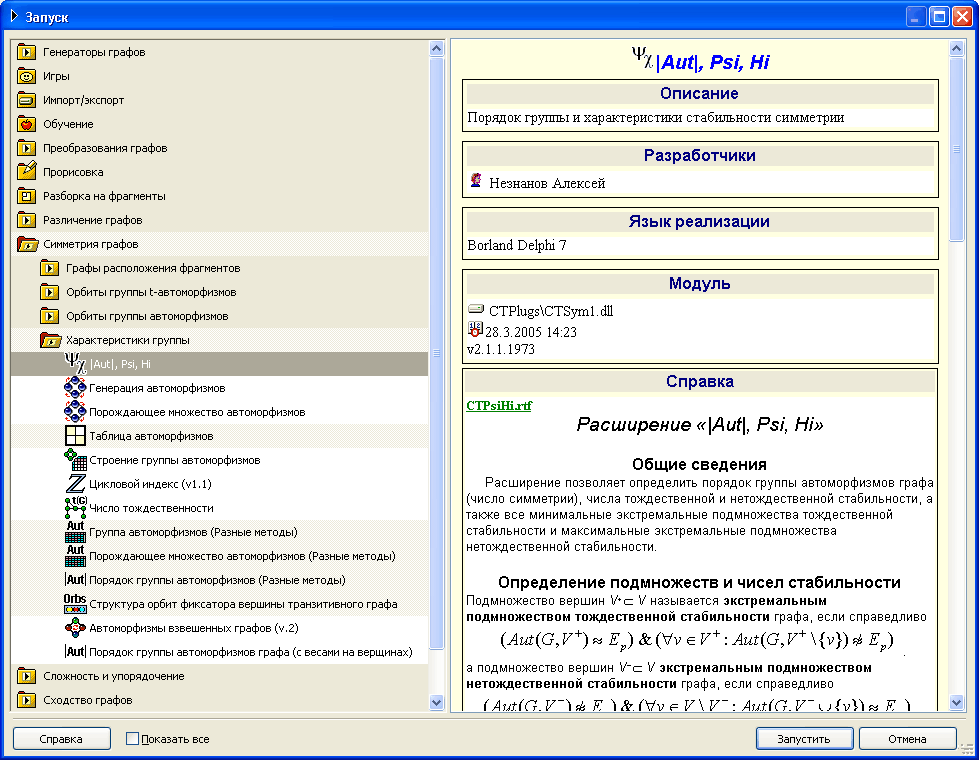
Task: Click the Запустить button
Action: coord(804,739)
